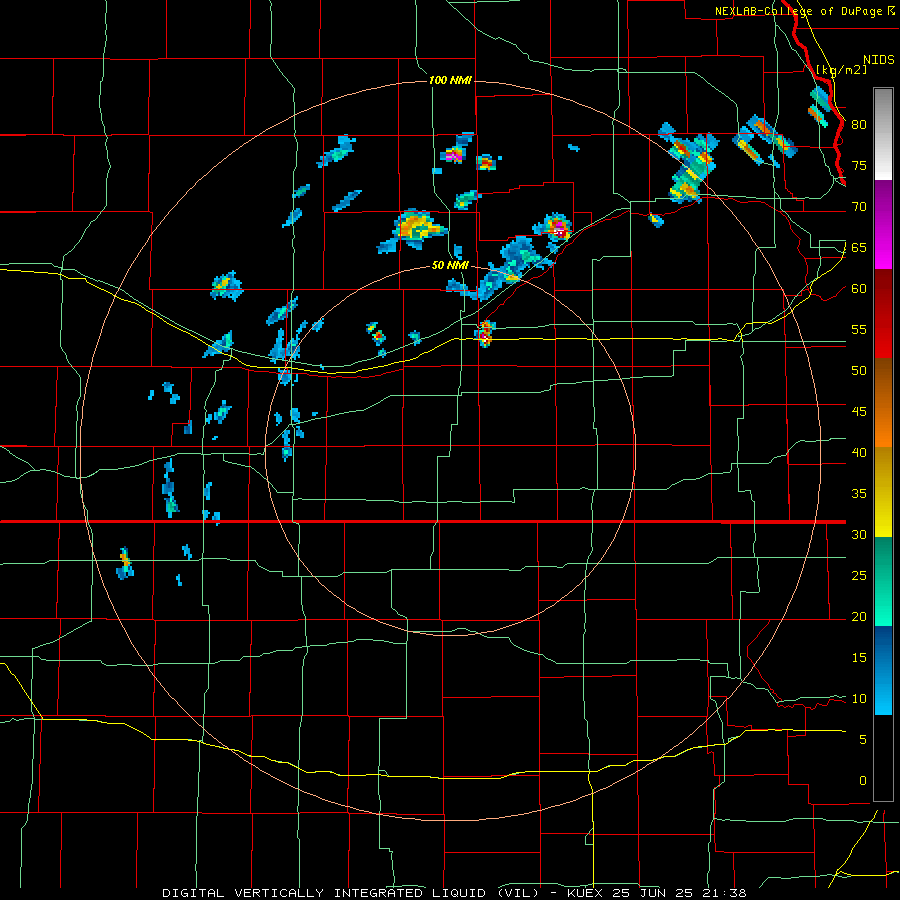Screen dimensions: 900x900
Task: Click the scale value 75
Action: coord(859,166)
